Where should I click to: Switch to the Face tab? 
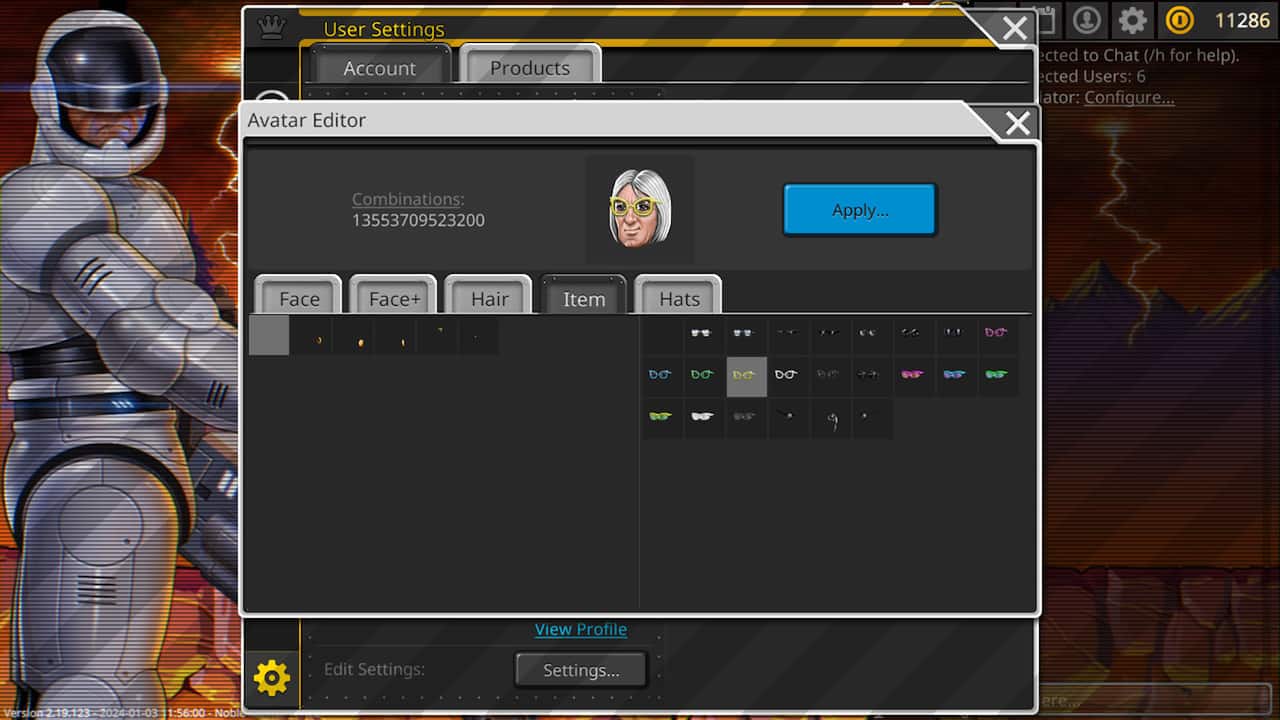(299, 298)
